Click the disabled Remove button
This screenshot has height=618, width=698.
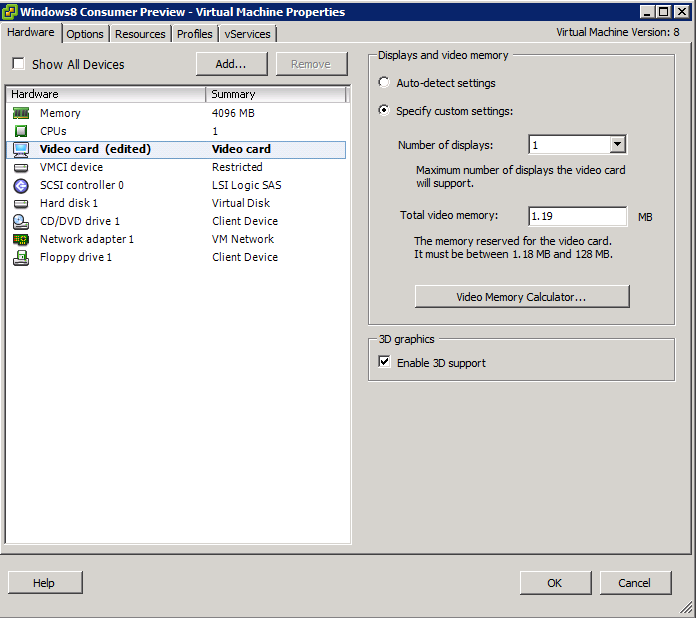pos(311,64)
